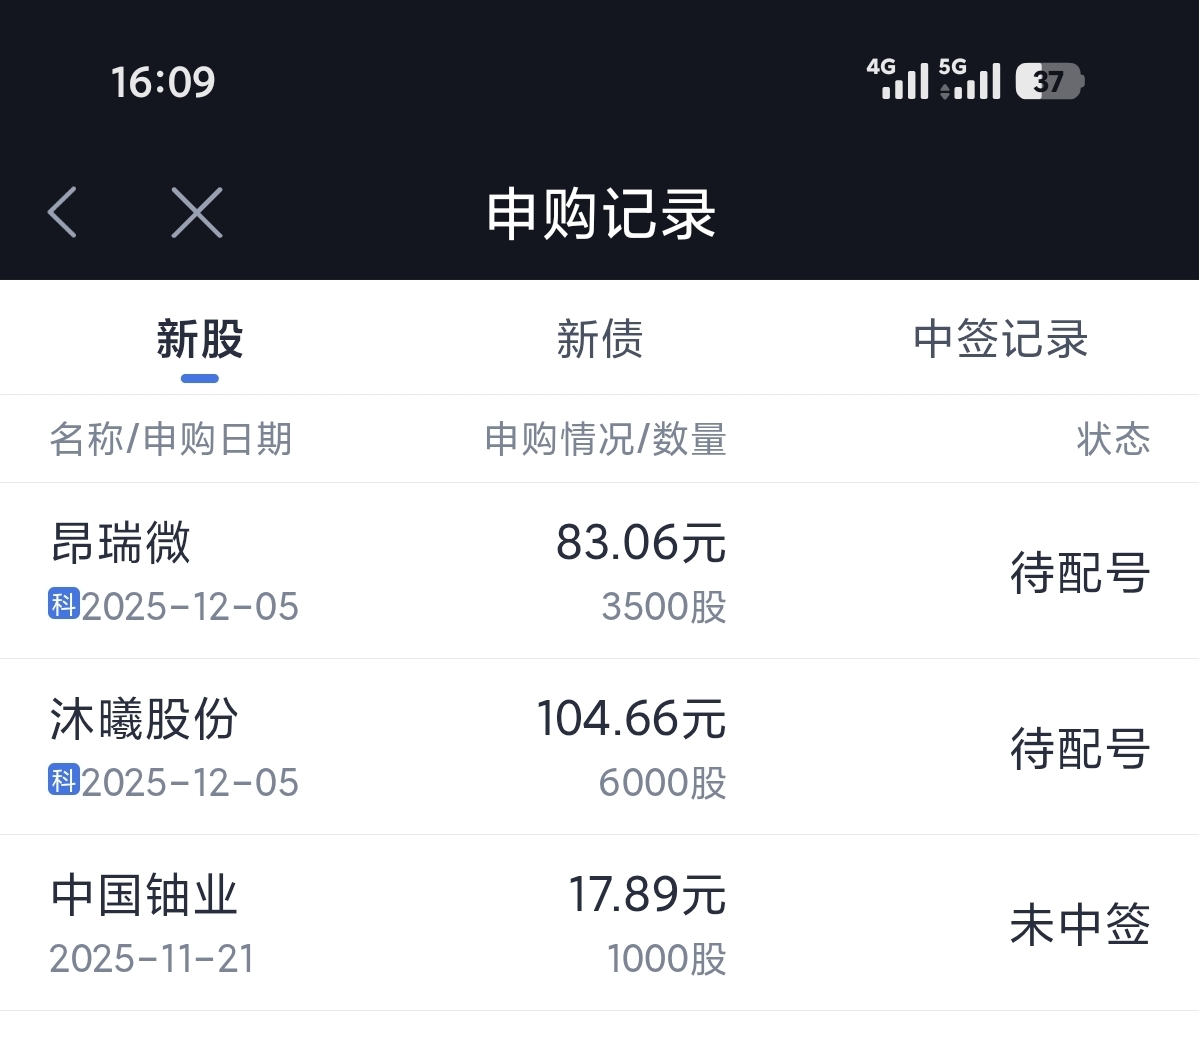This screenshot has width=1199, height=1041.
Task: Tap the 4G signal strength icon
Action: pyautogui.click(x=897, y=79)
